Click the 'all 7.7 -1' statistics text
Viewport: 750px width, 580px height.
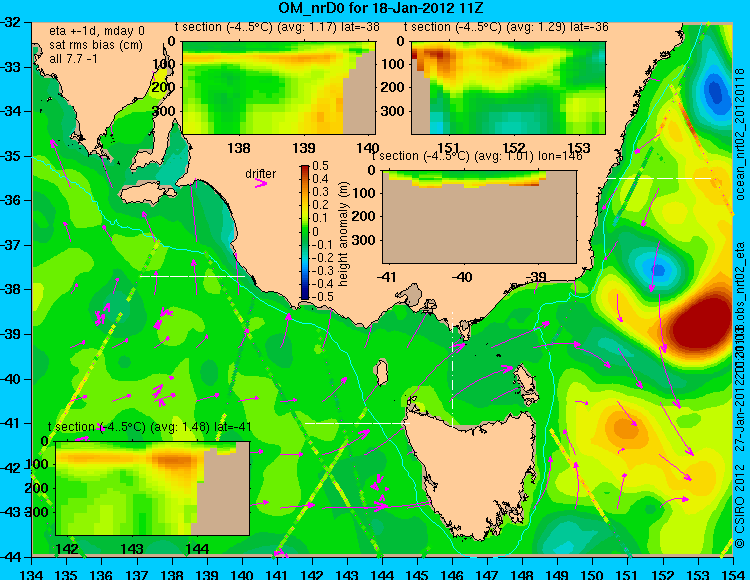tap(73, 58)
